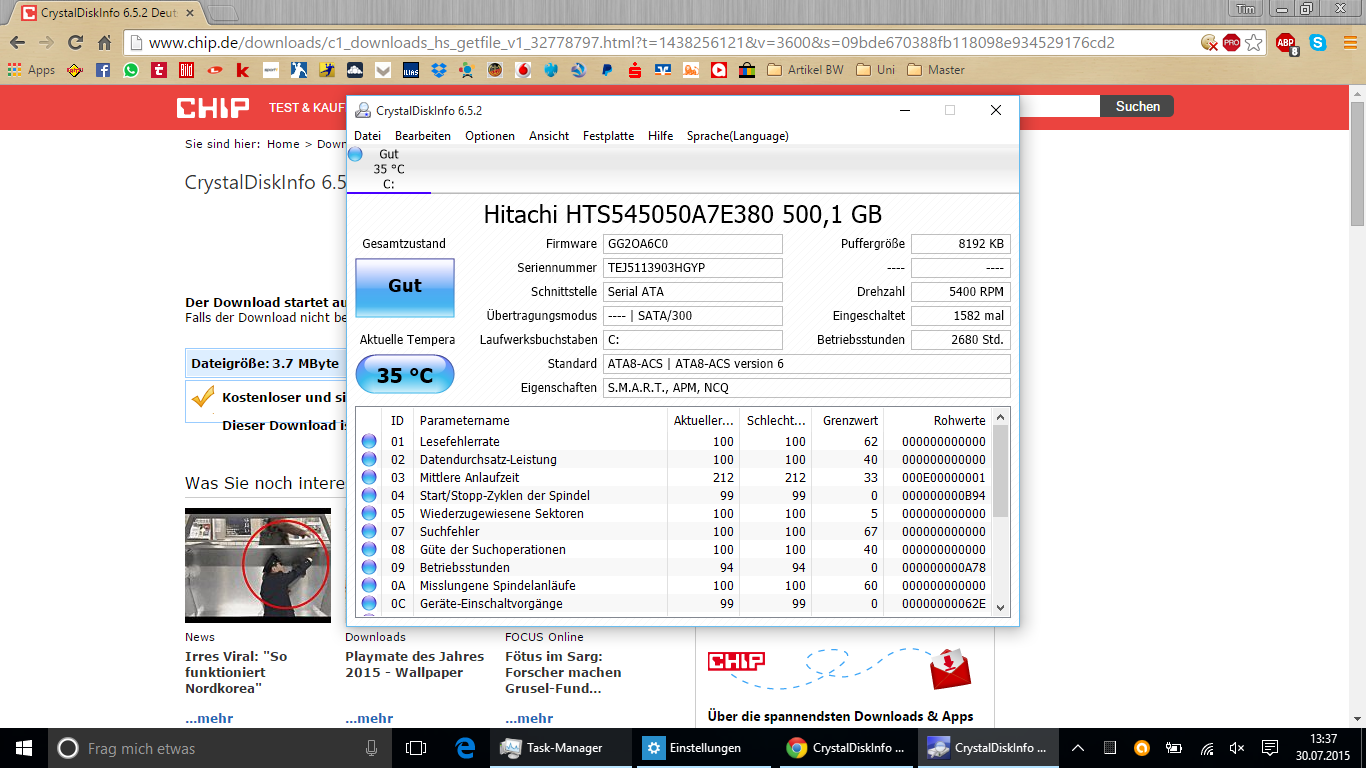Open the Datei menu

click(367, 136)
